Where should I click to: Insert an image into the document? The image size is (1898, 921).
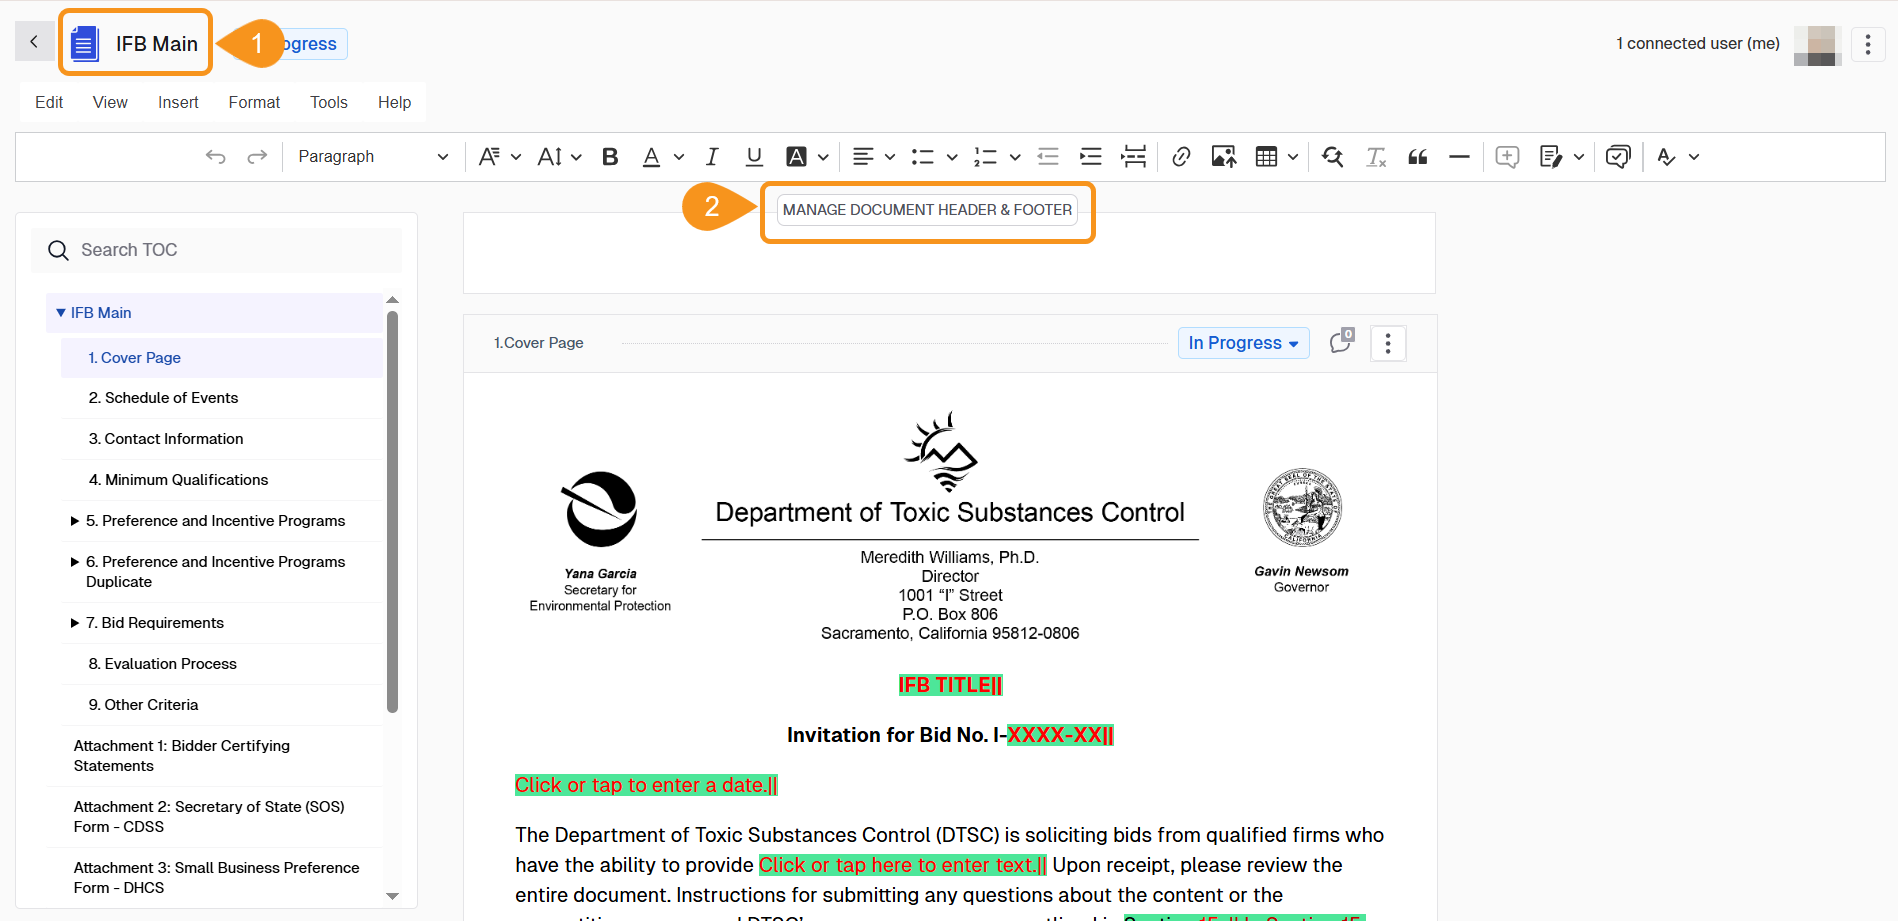tap(1222, 156)
